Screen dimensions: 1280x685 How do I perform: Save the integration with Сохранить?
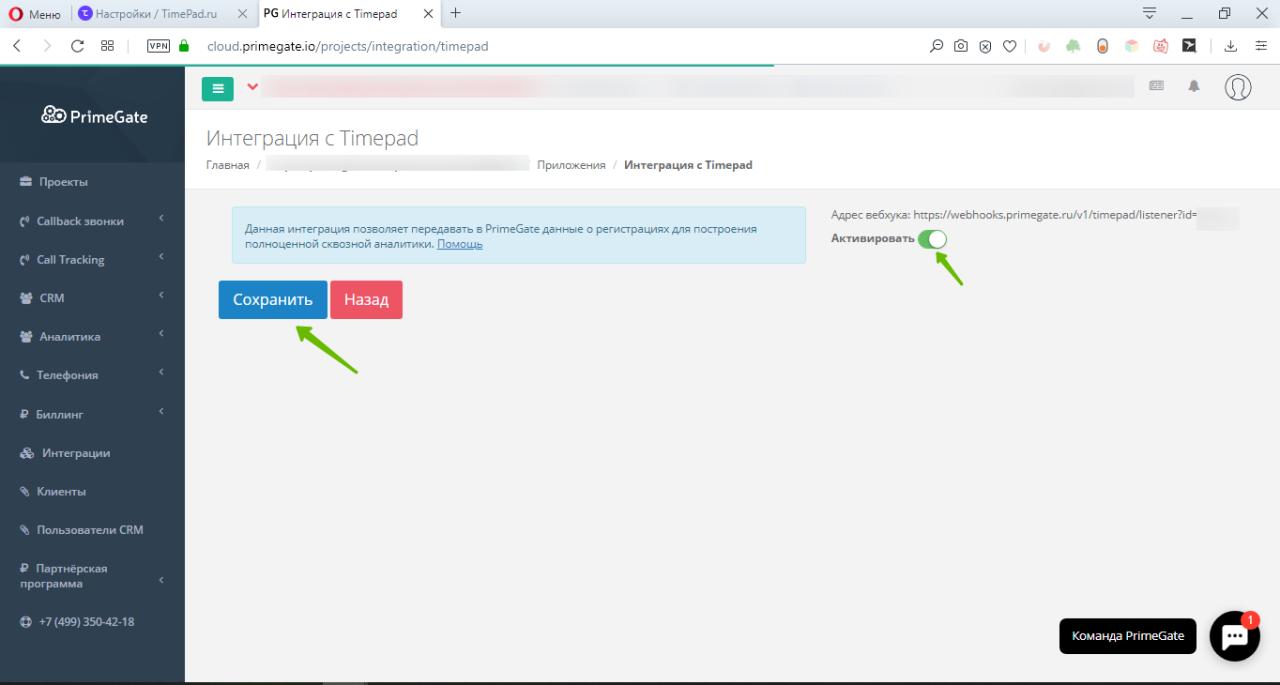[x=273, y=300]
